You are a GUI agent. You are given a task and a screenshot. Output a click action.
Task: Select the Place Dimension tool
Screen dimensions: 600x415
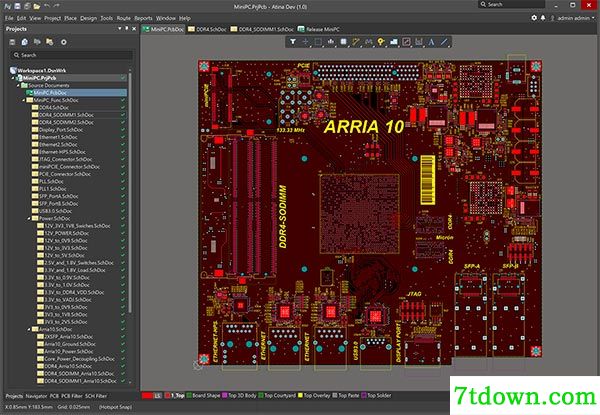419,42
